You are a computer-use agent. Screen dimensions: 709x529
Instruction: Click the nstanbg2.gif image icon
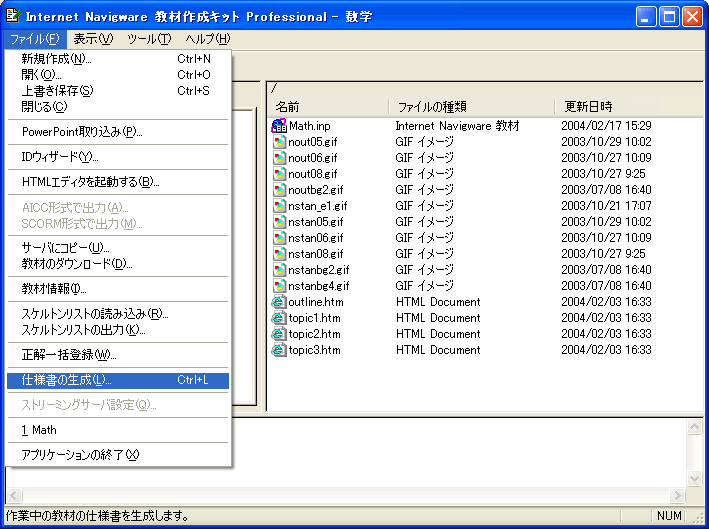[279, 270]
